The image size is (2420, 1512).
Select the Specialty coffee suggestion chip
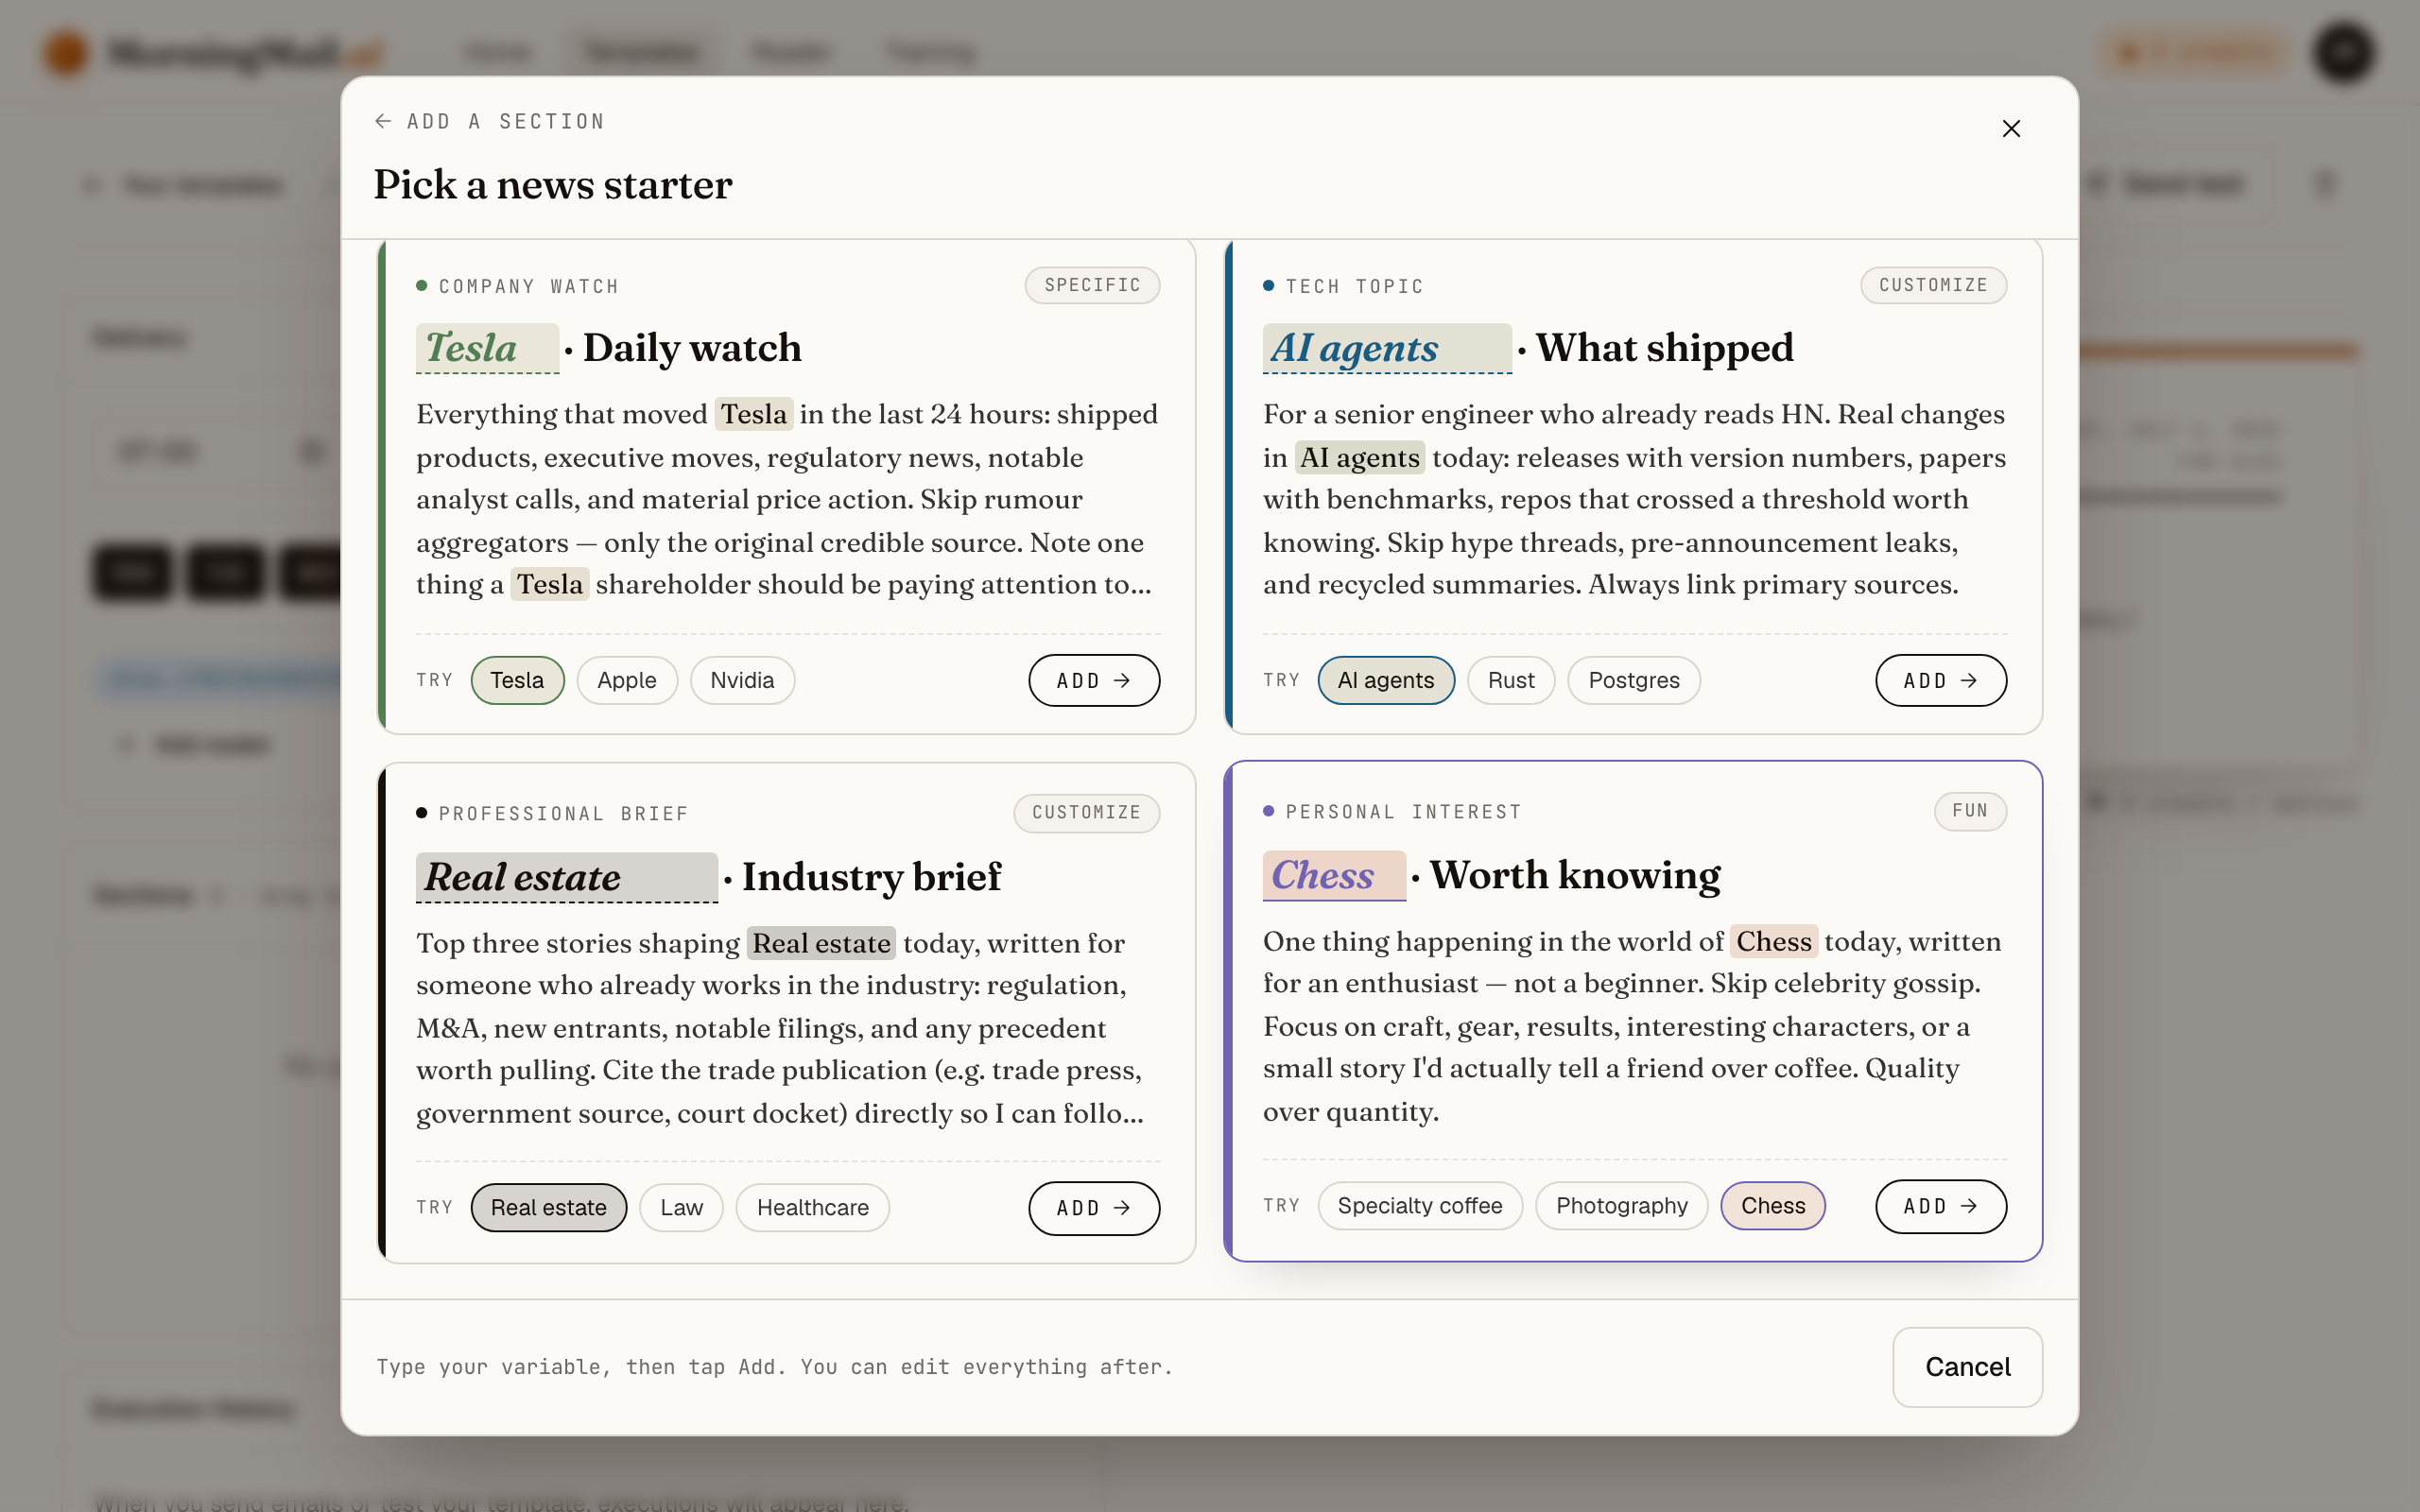pos(1420,1205)
